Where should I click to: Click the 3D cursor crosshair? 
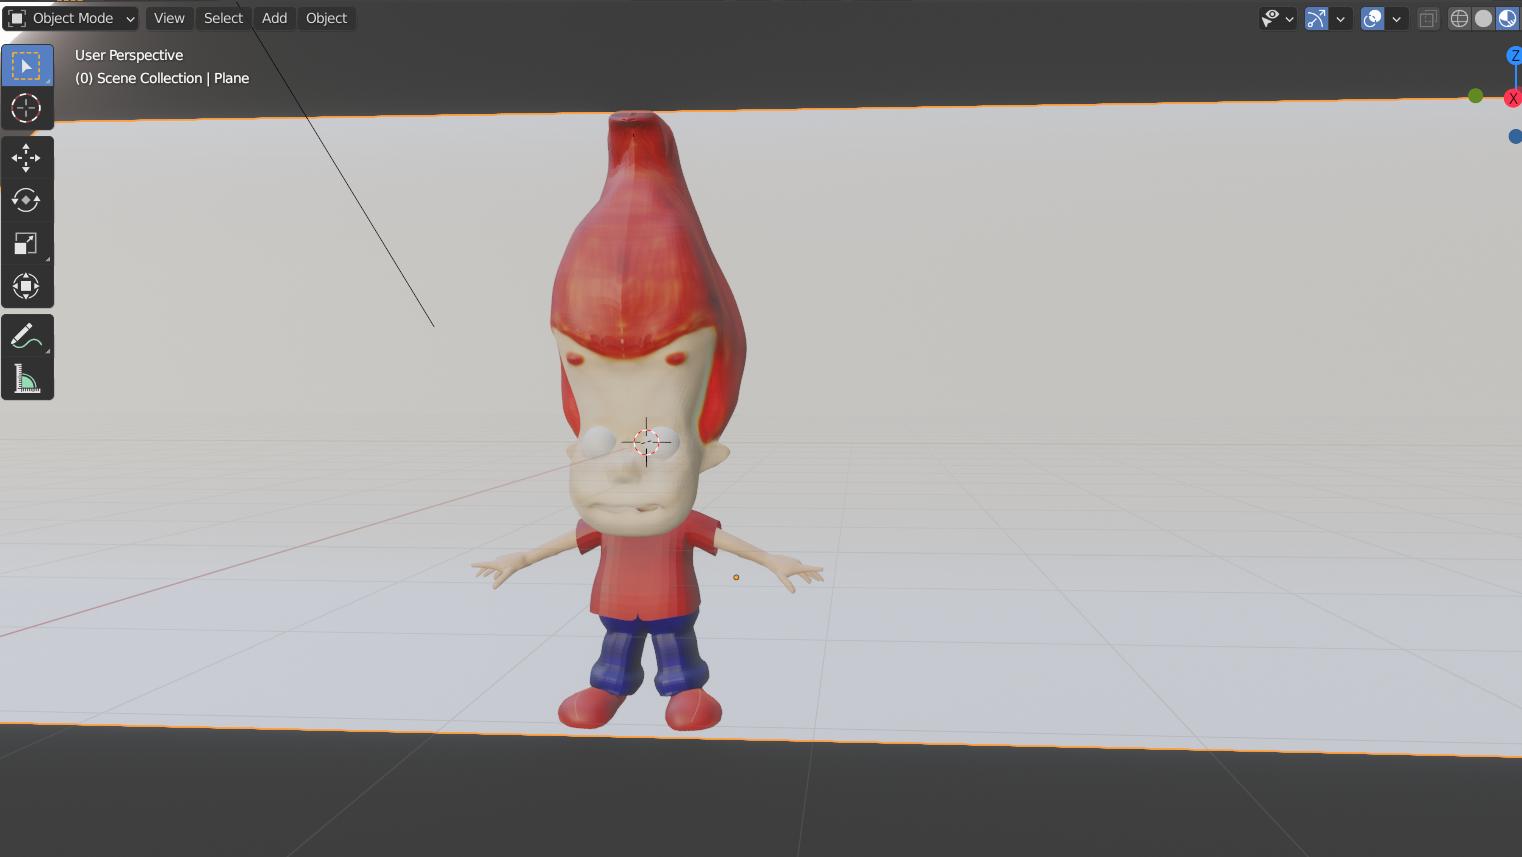click(x=646, y=441)
